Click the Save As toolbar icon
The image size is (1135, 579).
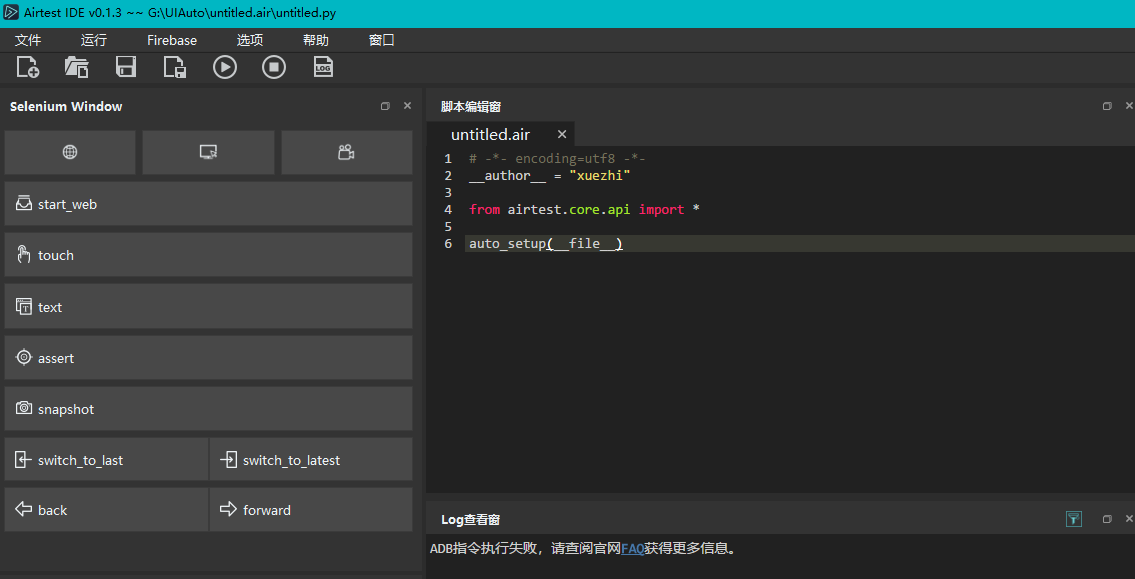pos(175,67)
